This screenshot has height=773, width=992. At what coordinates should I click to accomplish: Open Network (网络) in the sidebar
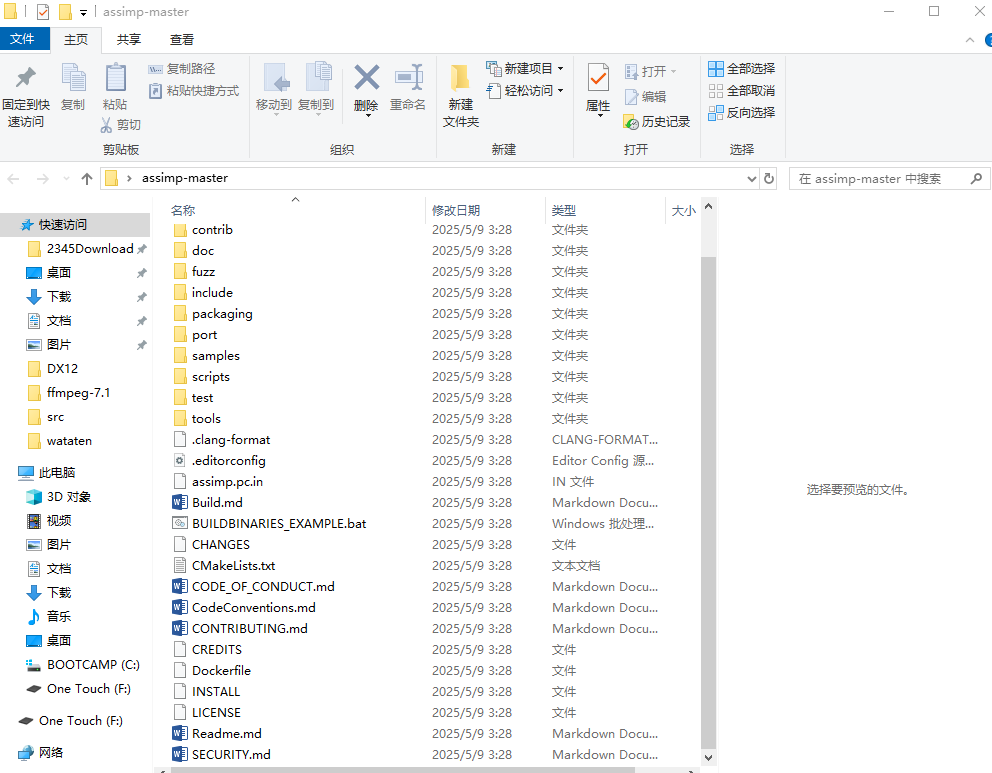click(51, 753)
